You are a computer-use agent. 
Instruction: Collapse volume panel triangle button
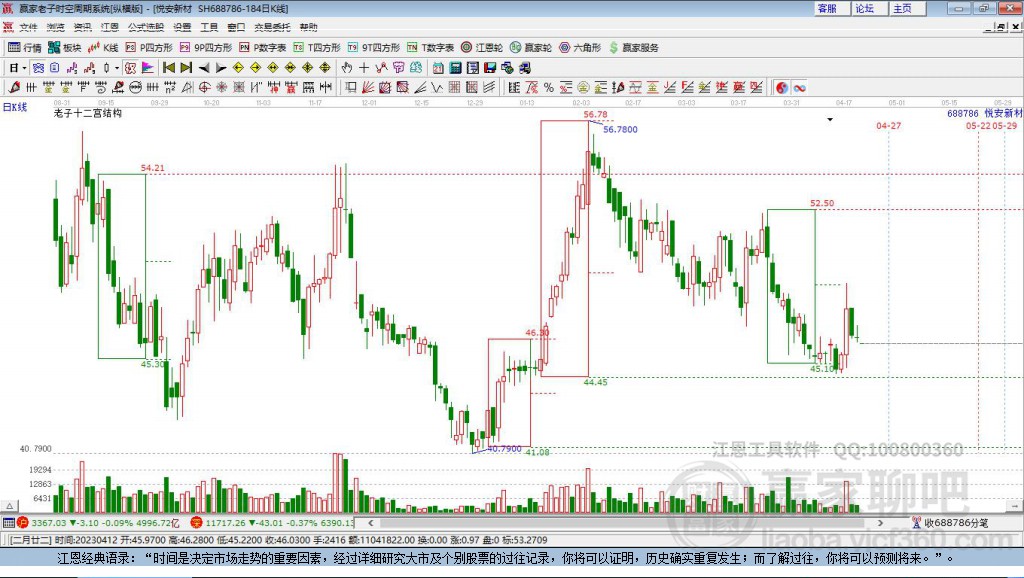click(10, 506)
